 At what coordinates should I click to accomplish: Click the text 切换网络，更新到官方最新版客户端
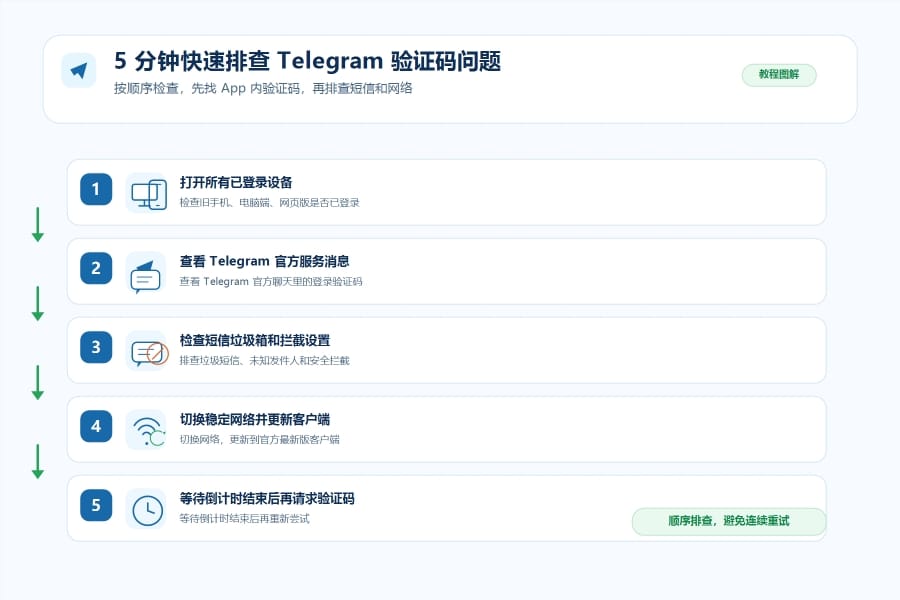point(259,440)
